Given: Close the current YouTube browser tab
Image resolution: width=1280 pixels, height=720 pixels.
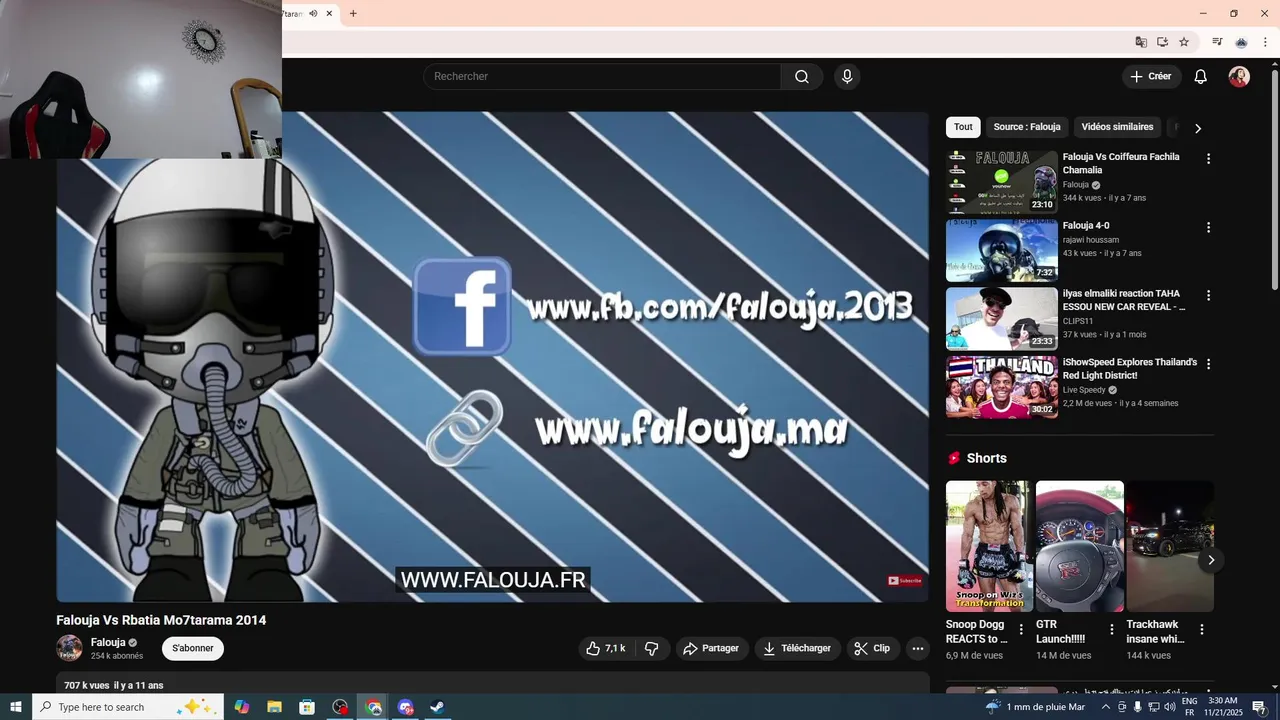Looking at the screenshot, I should click(329, 13).
